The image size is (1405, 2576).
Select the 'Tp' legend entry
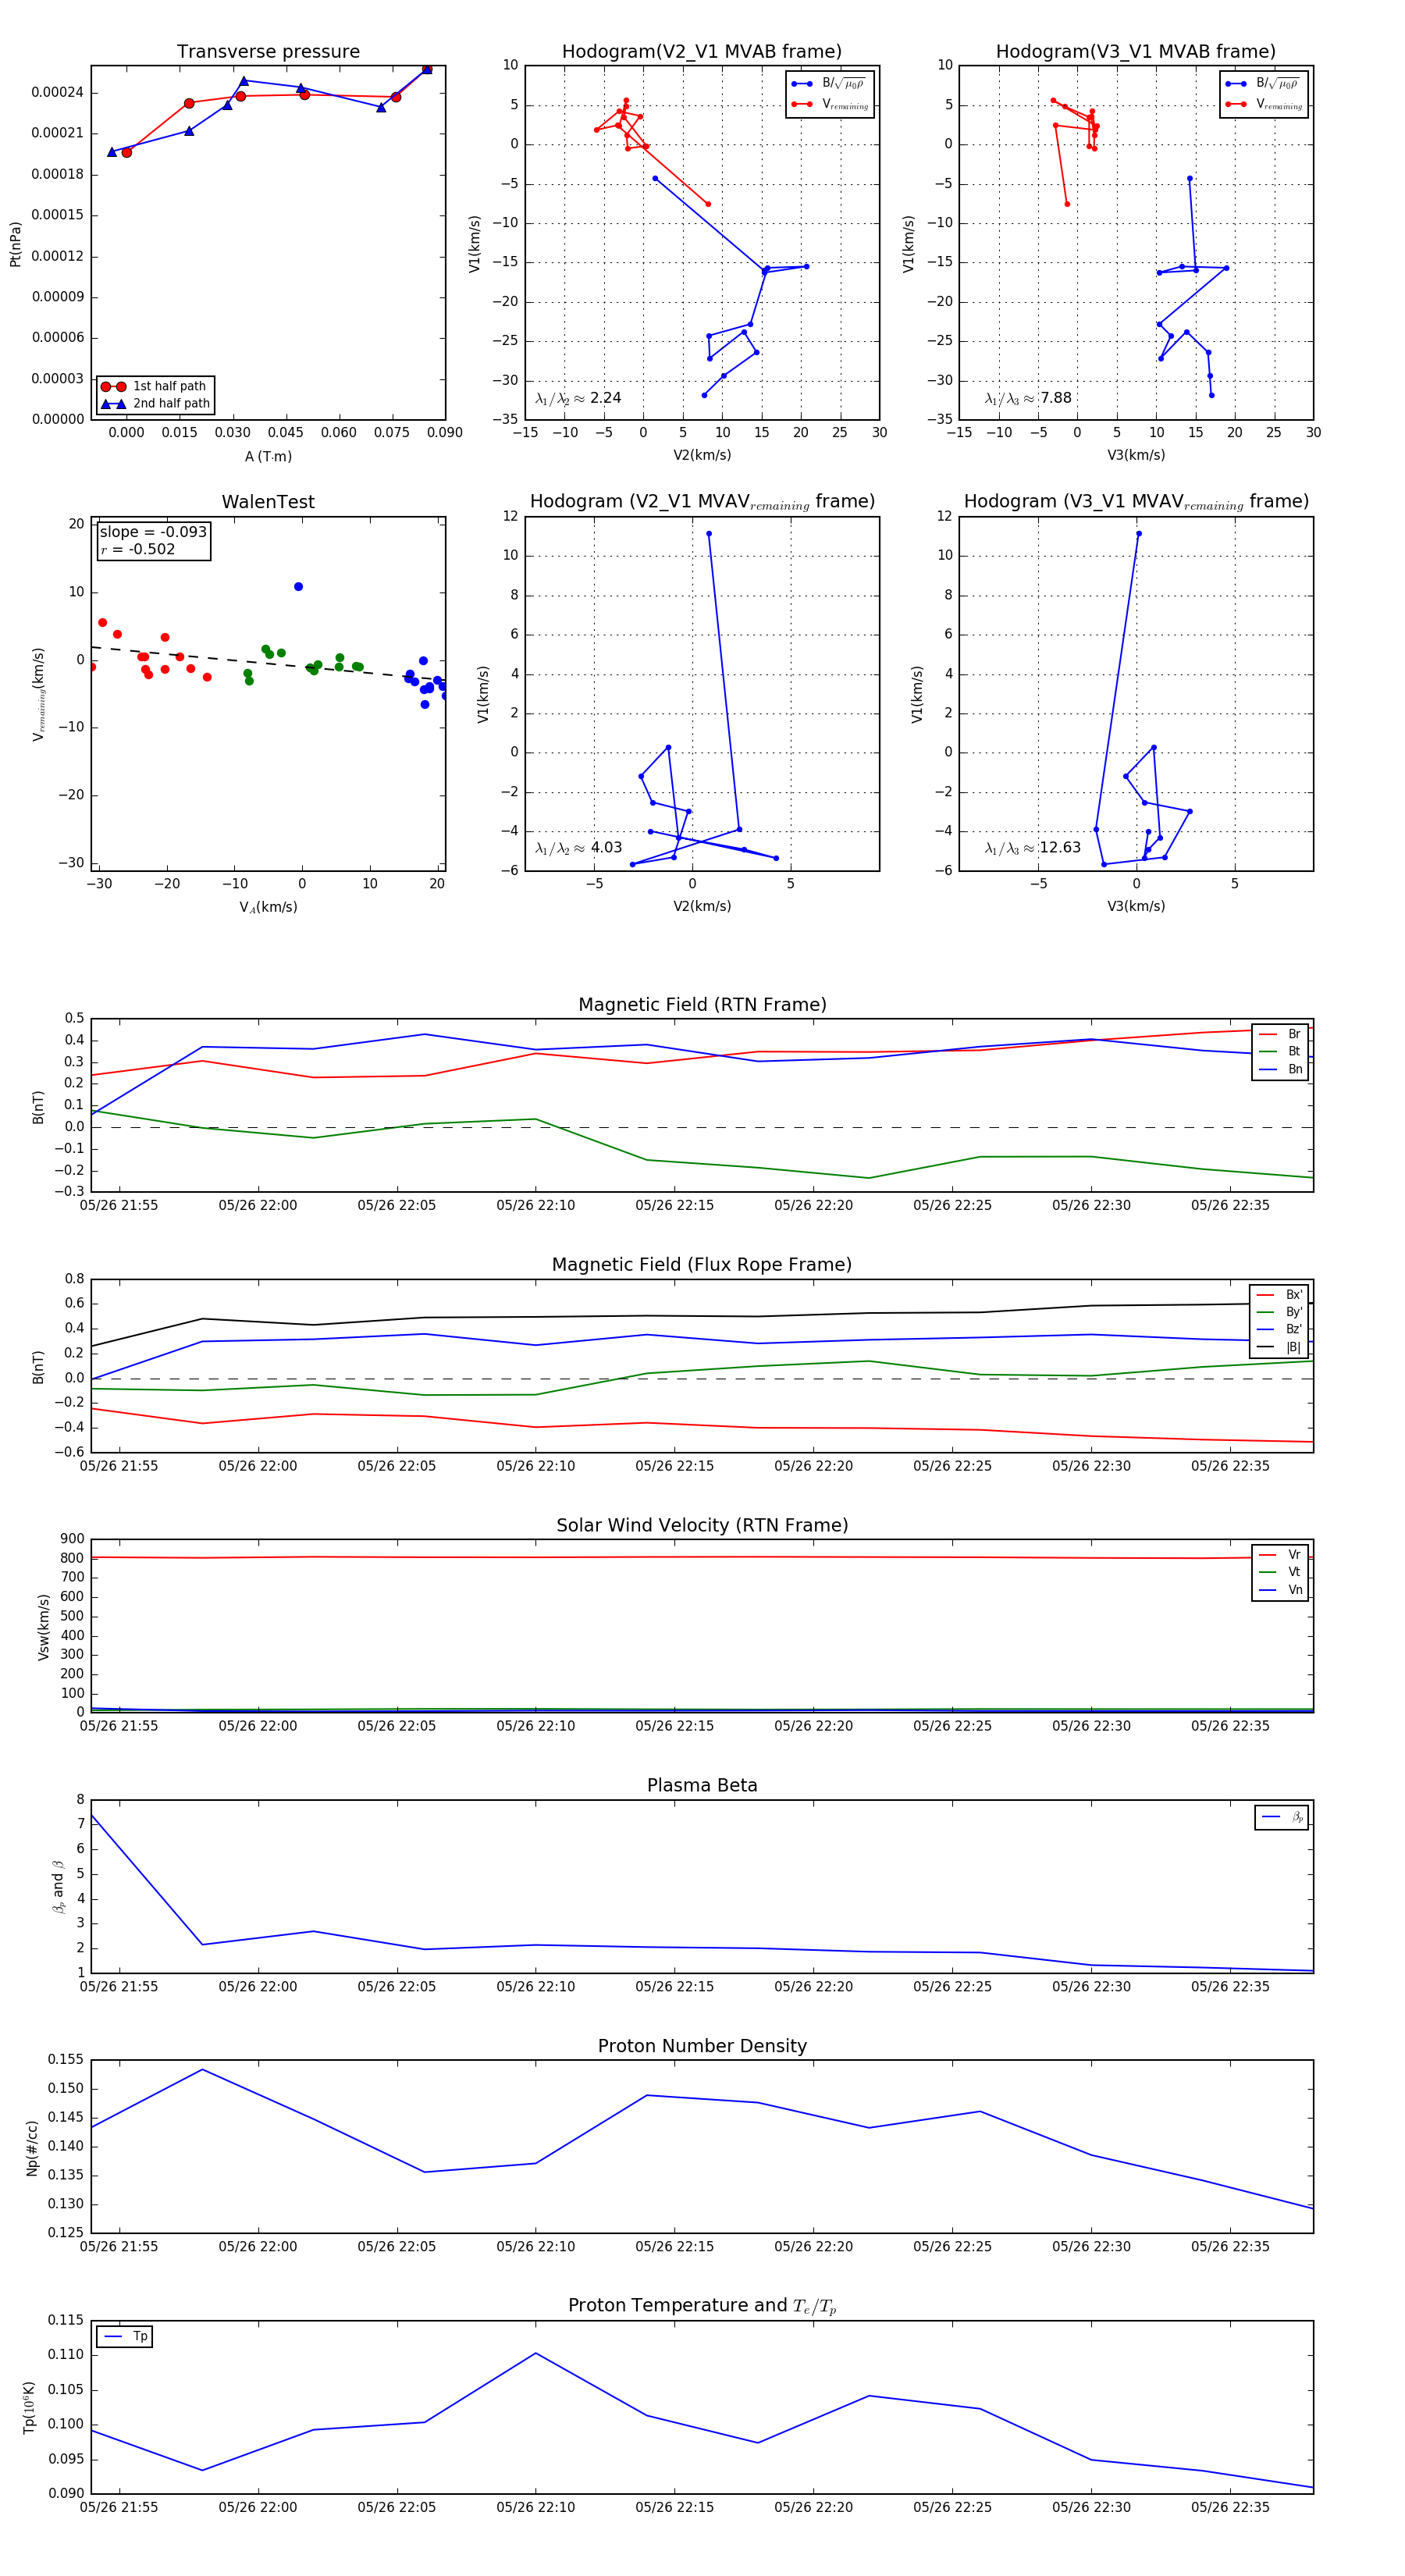click(125, 2337)
